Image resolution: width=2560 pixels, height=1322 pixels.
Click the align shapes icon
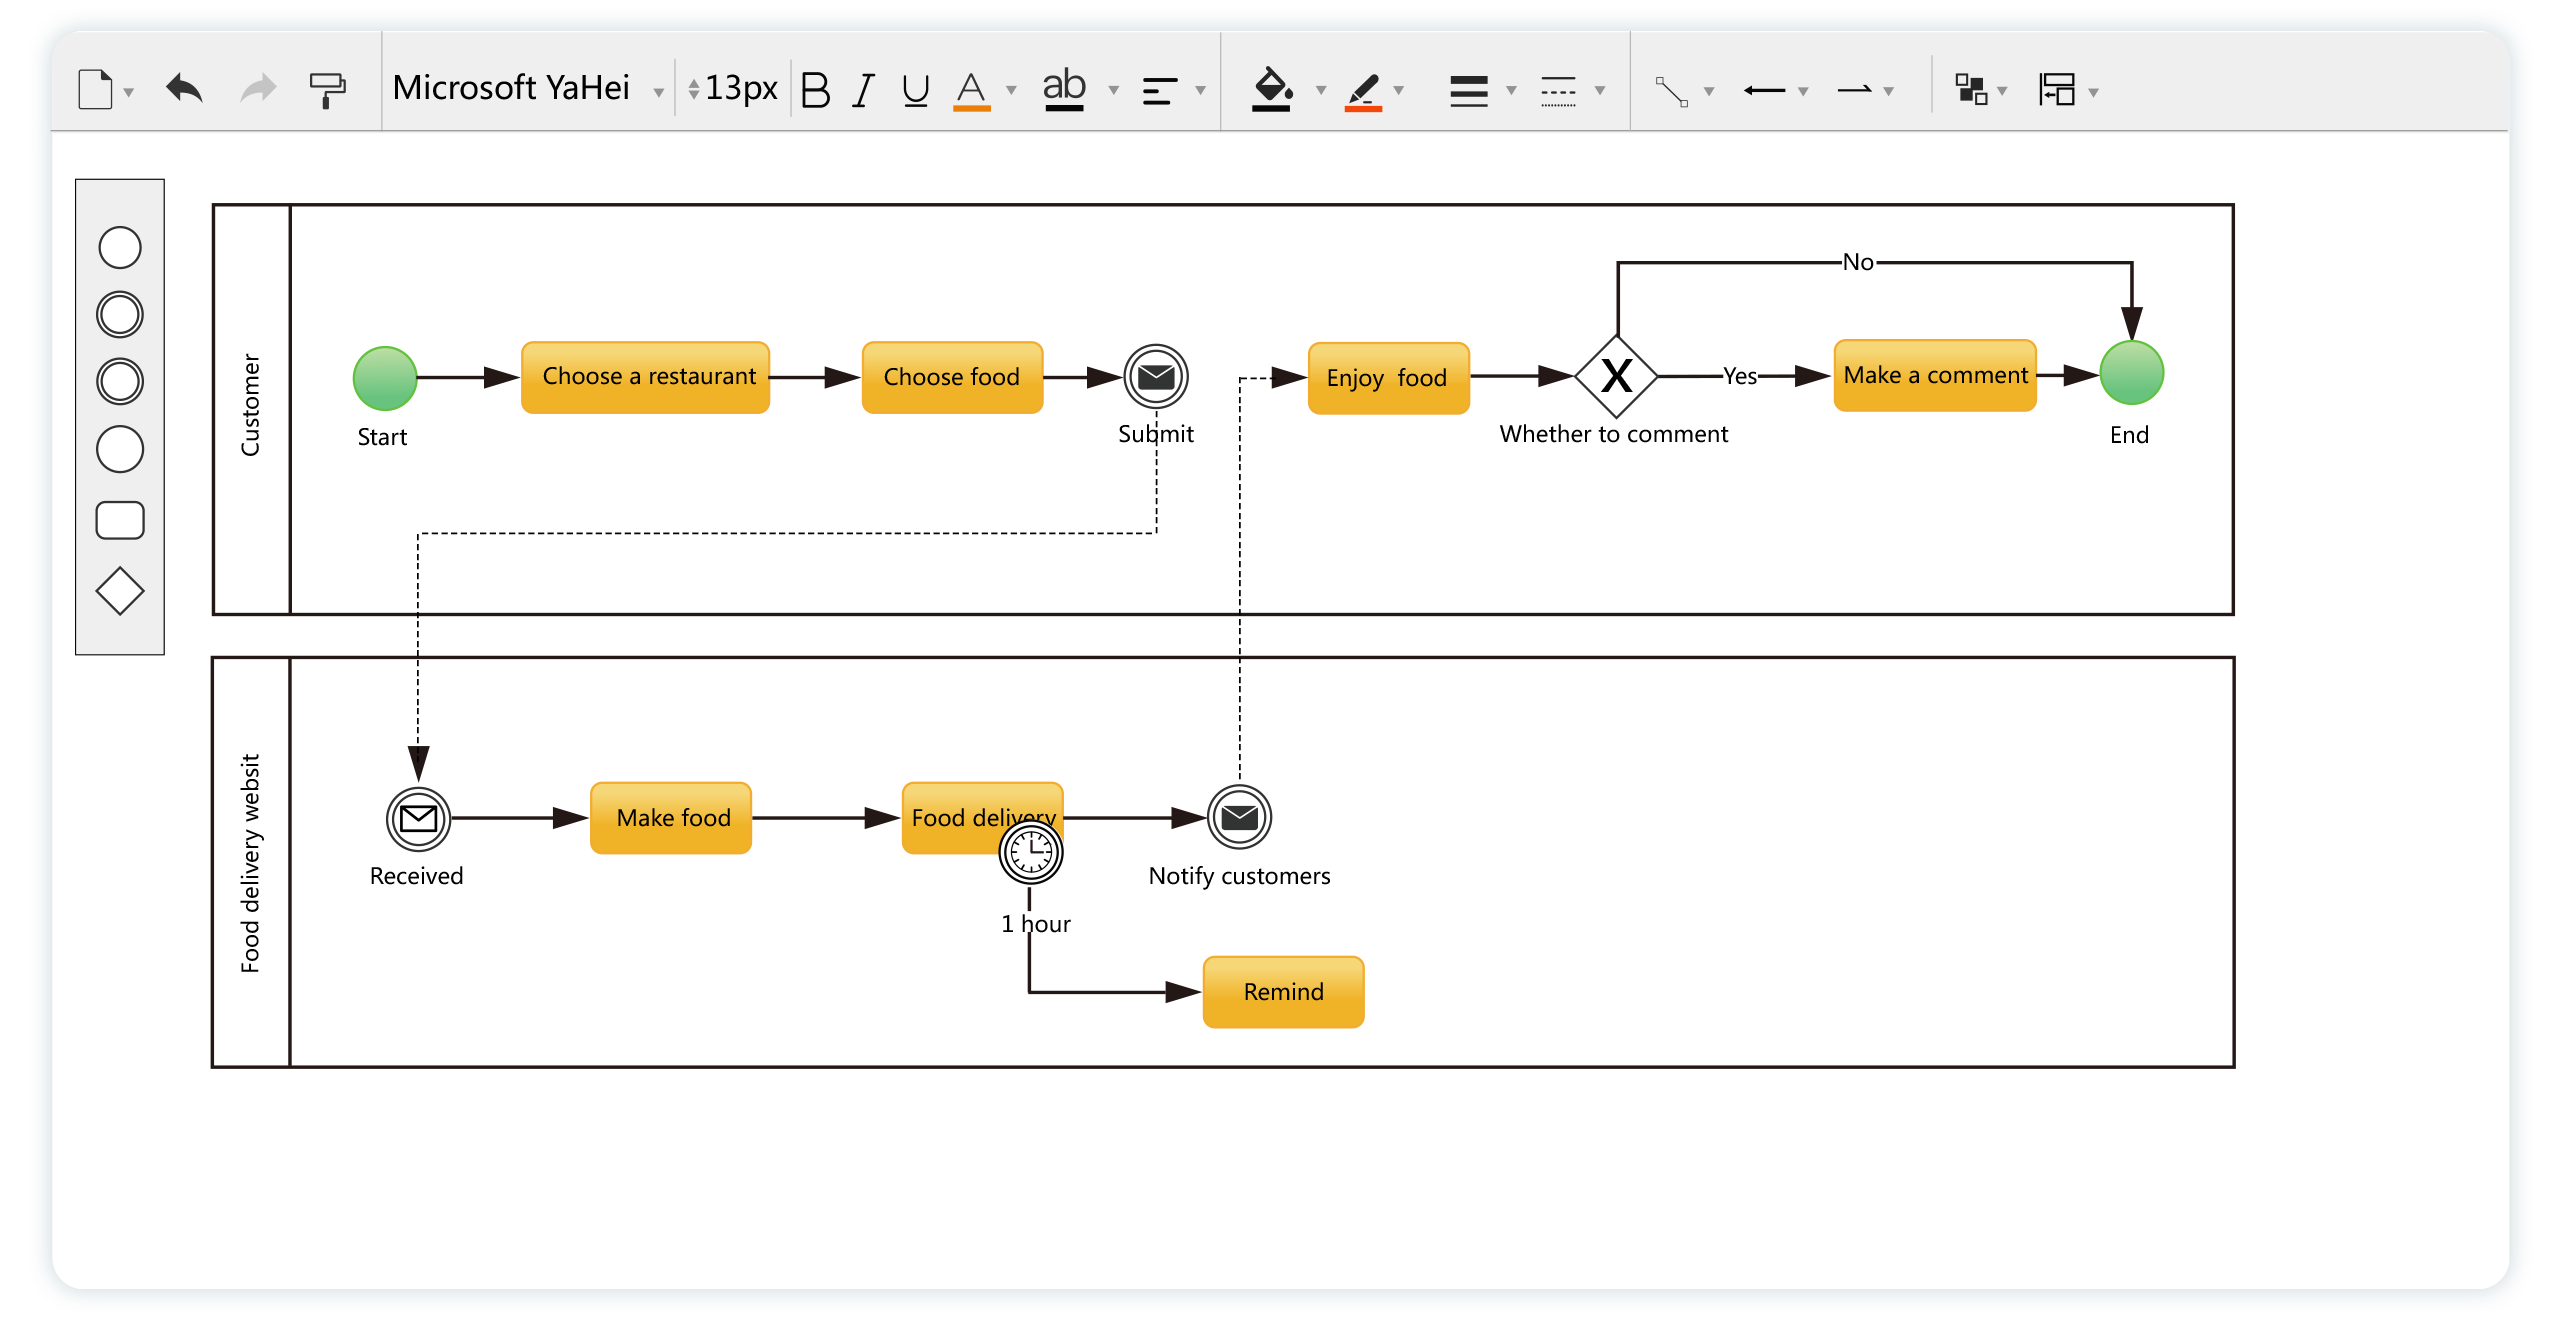coord(2057,89)
